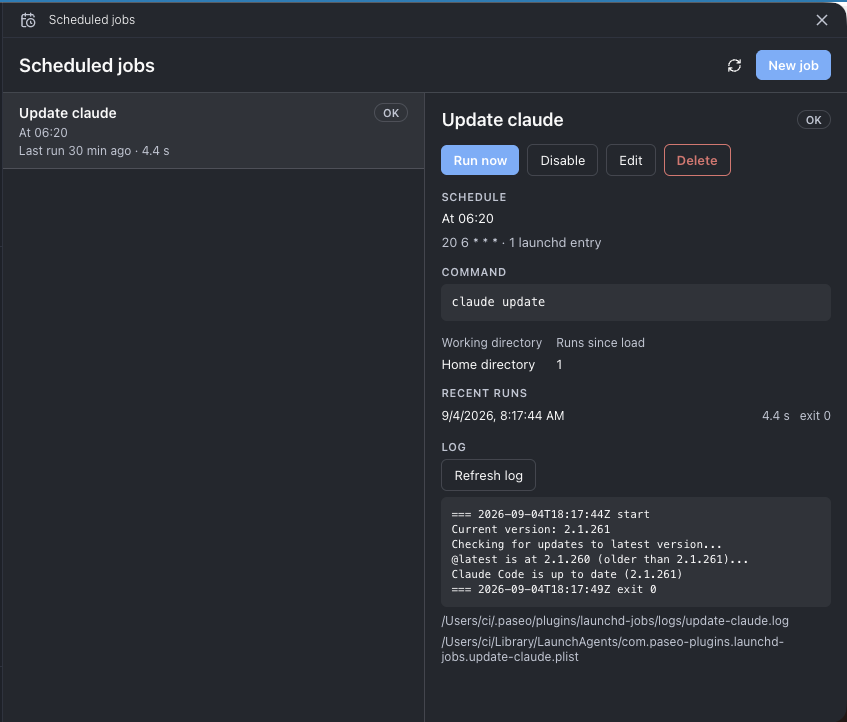Click the OK status badge in details

tap(814, 120)
